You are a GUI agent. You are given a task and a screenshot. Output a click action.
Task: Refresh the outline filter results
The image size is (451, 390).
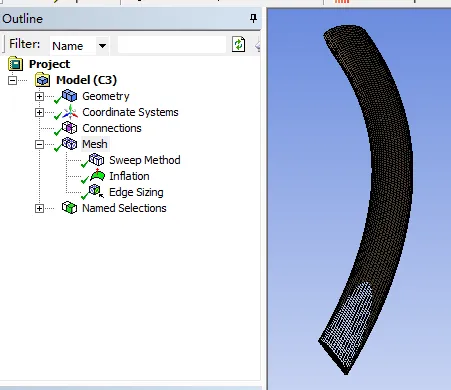click(238, 44)
